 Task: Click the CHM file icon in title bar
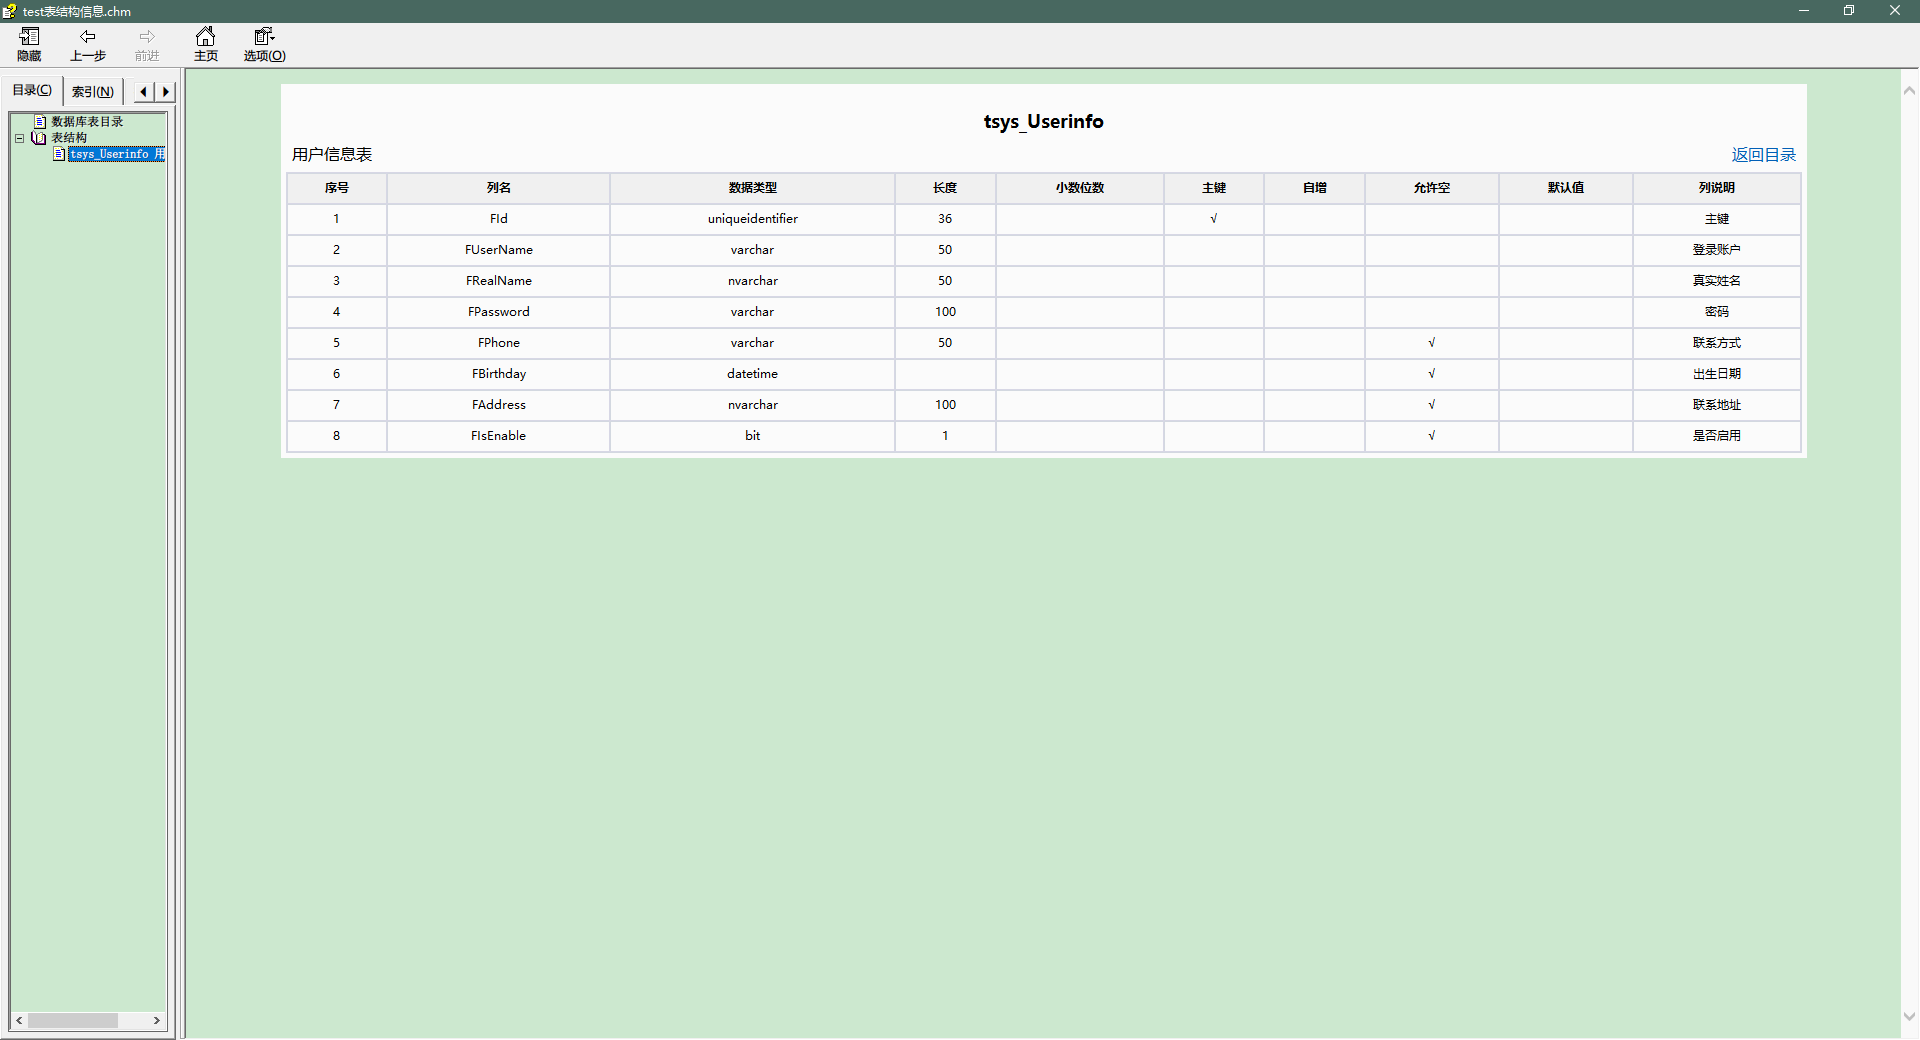pos(9,11)
